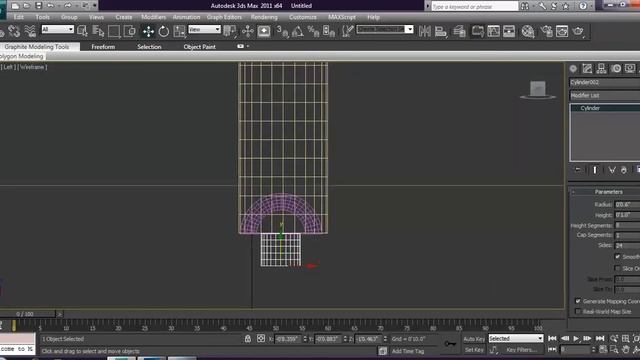Click the Save File icon in quick access
Screen dimensions: 640x360
point(39,6)
